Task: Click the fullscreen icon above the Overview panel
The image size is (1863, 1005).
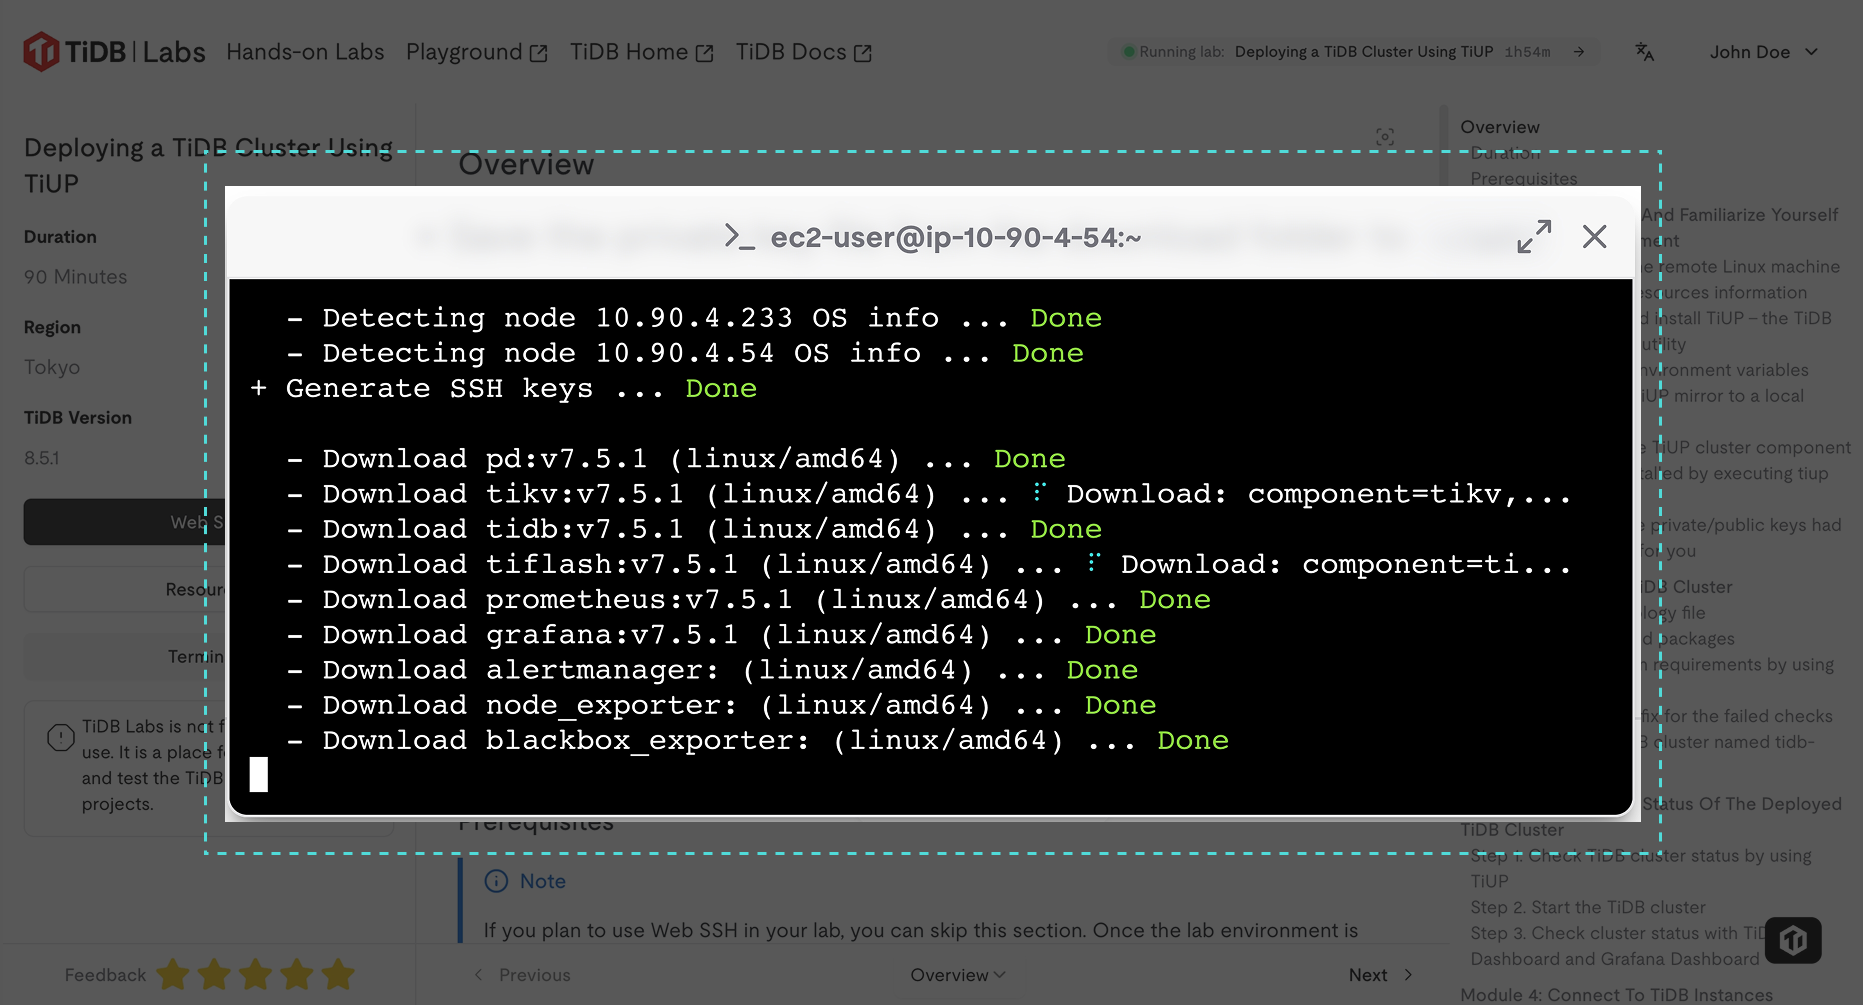Action: [1385, 137]
